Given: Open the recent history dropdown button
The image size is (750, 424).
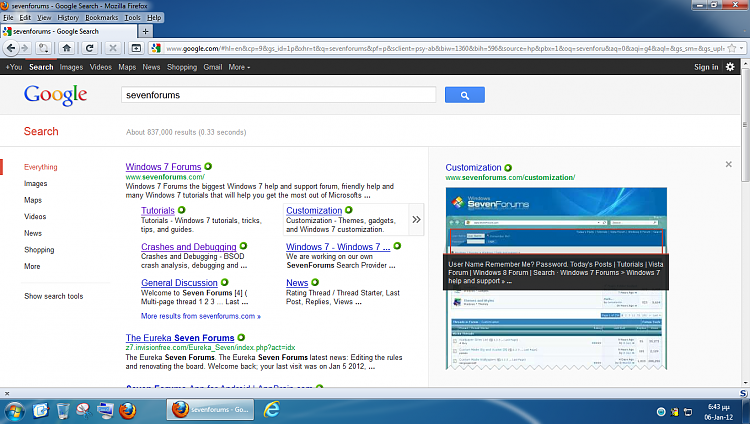Looking at the screenshot, I should [43, 48].
